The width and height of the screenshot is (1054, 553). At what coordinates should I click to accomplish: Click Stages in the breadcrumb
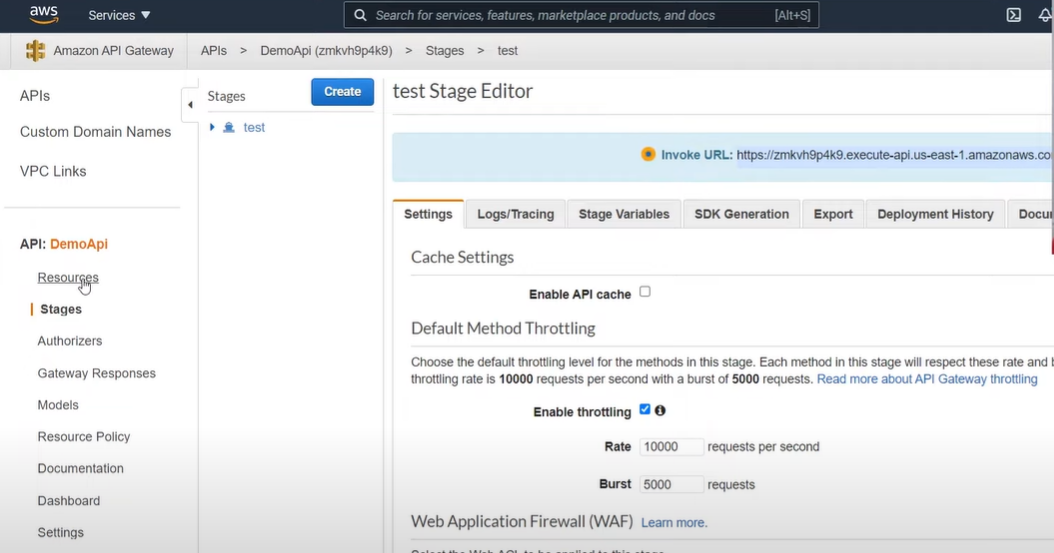click(x=444, y=50)
